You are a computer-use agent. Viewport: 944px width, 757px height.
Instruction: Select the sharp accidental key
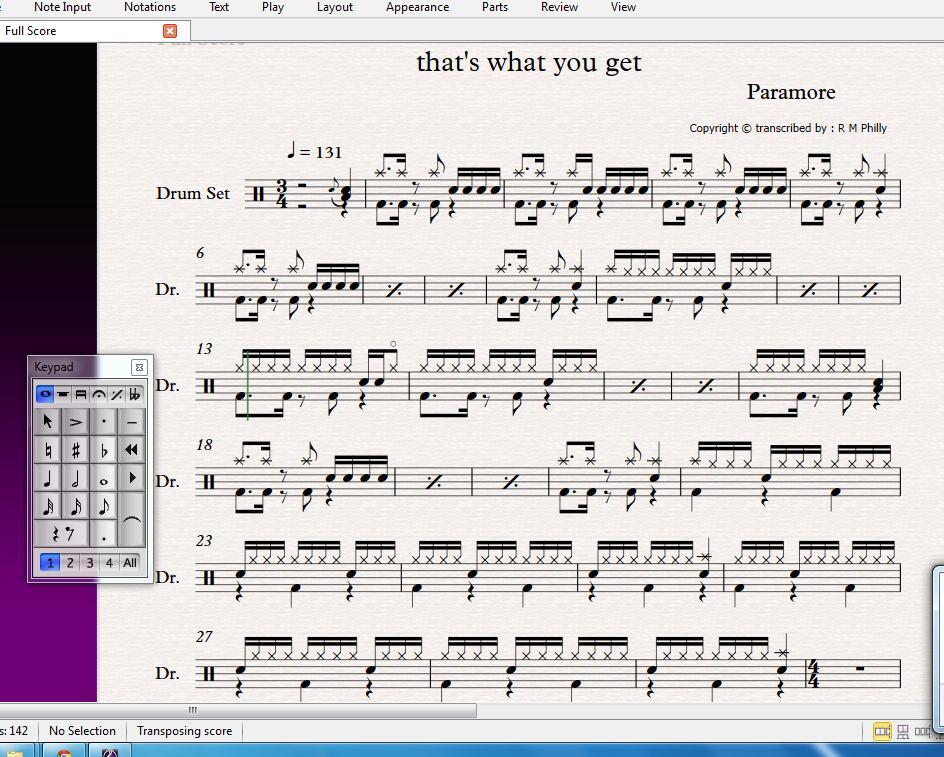(76, 450)
